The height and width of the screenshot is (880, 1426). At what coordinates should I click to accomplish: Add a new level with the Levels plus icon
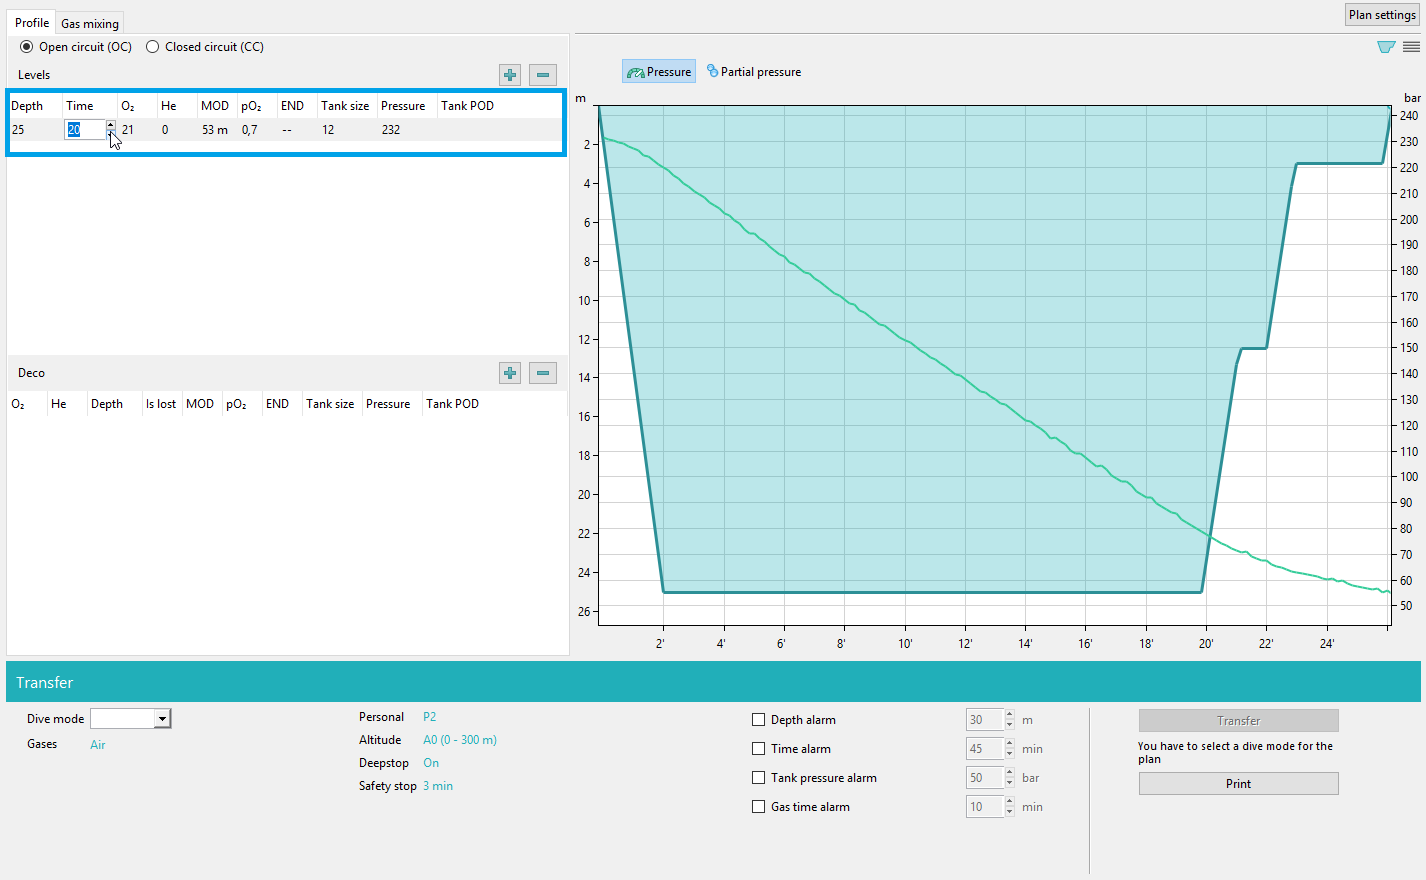510,75
